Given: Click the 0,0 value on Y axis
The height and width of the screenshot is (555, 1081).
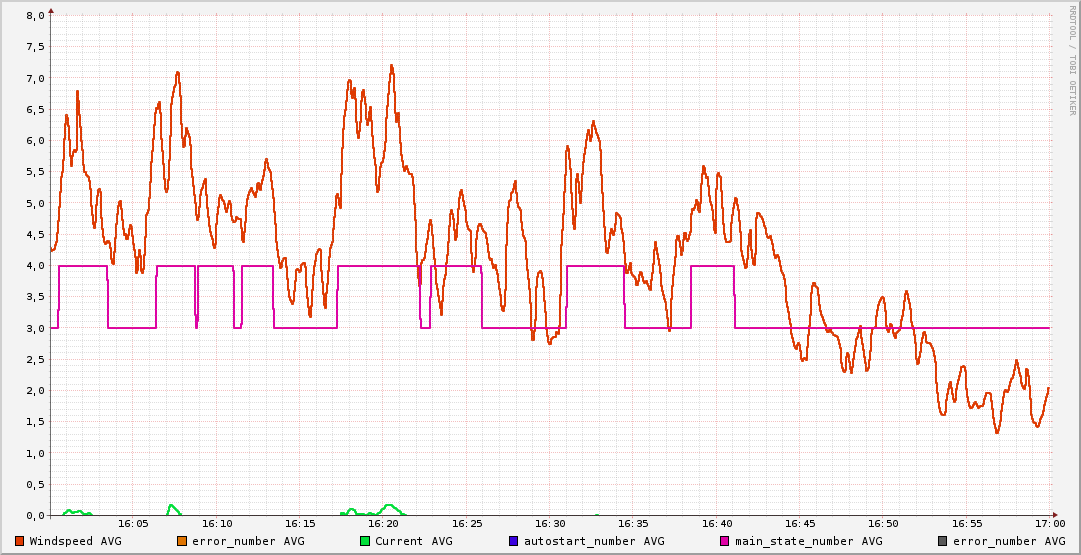Looking at the screenshot, I should 35,515.
